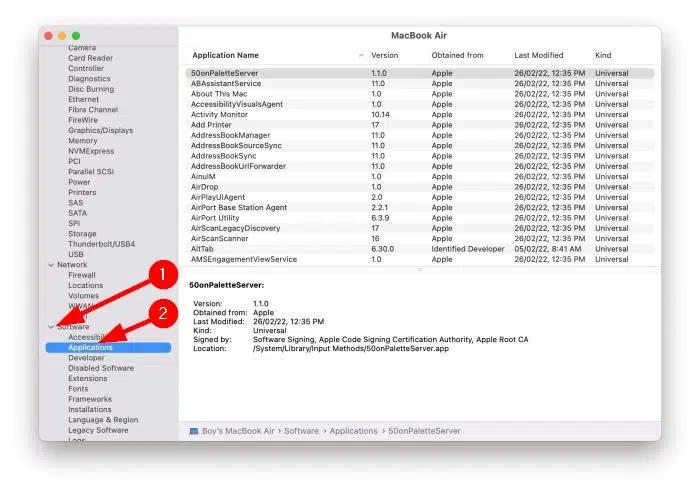Select the About This Mac row
This screenshot has height=492, width=700.
click(420, 94)
